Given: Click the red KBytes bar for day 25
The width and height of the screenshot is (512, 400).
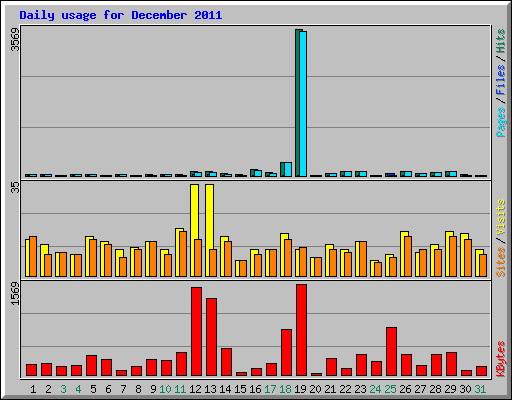Looking at the screenshot, I should tap(391, 352).
